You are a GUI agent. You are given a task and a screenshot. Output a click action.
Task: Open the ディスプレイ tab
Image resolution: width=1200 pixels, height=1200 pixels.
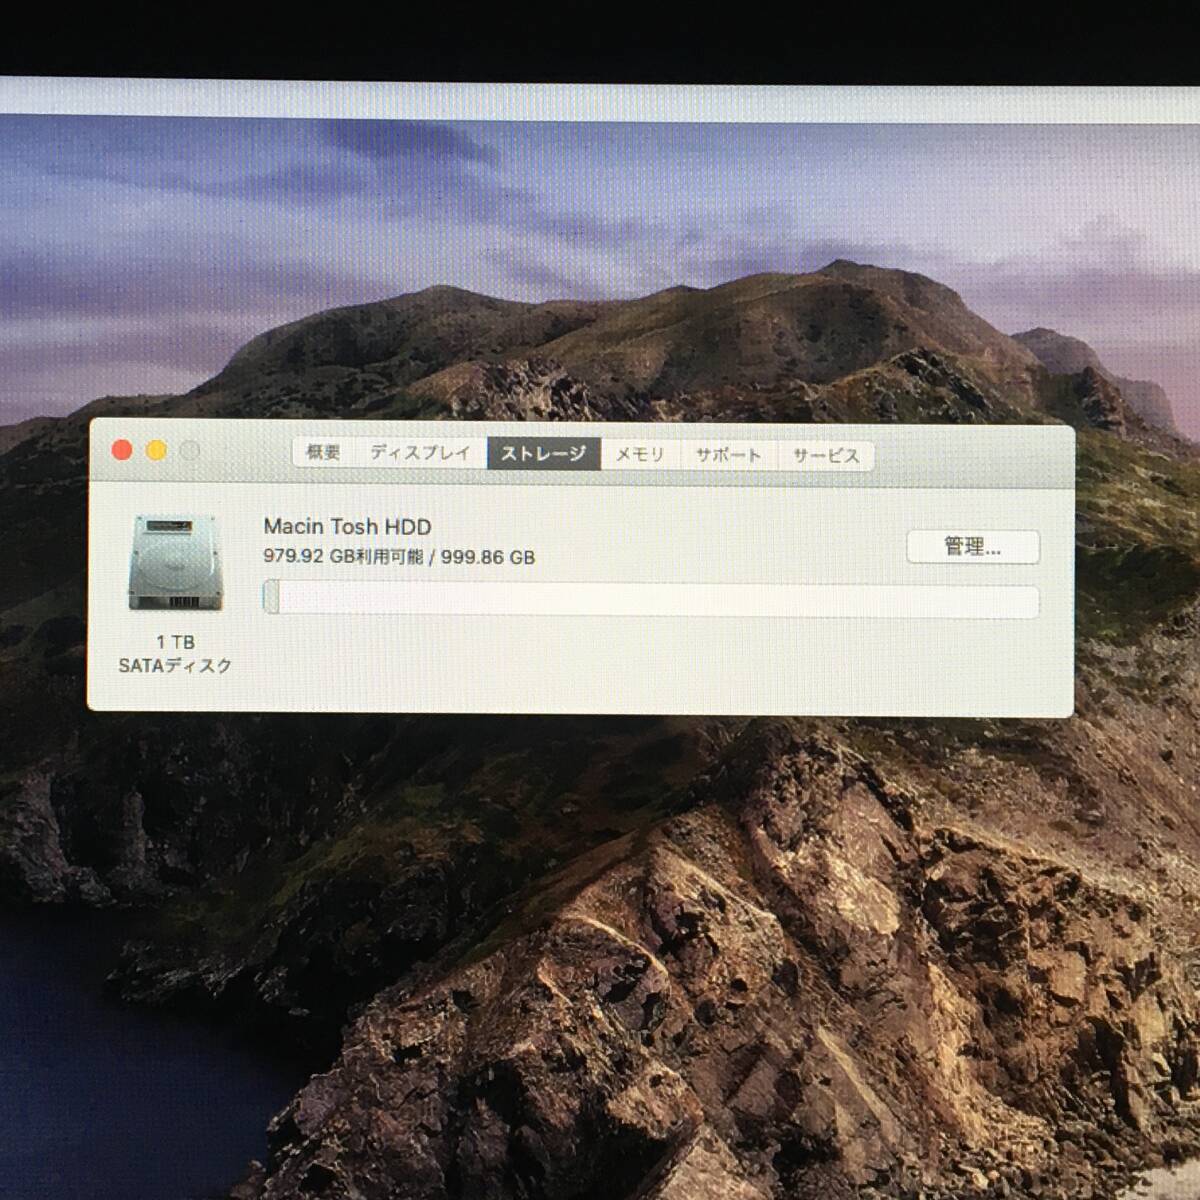421,453
